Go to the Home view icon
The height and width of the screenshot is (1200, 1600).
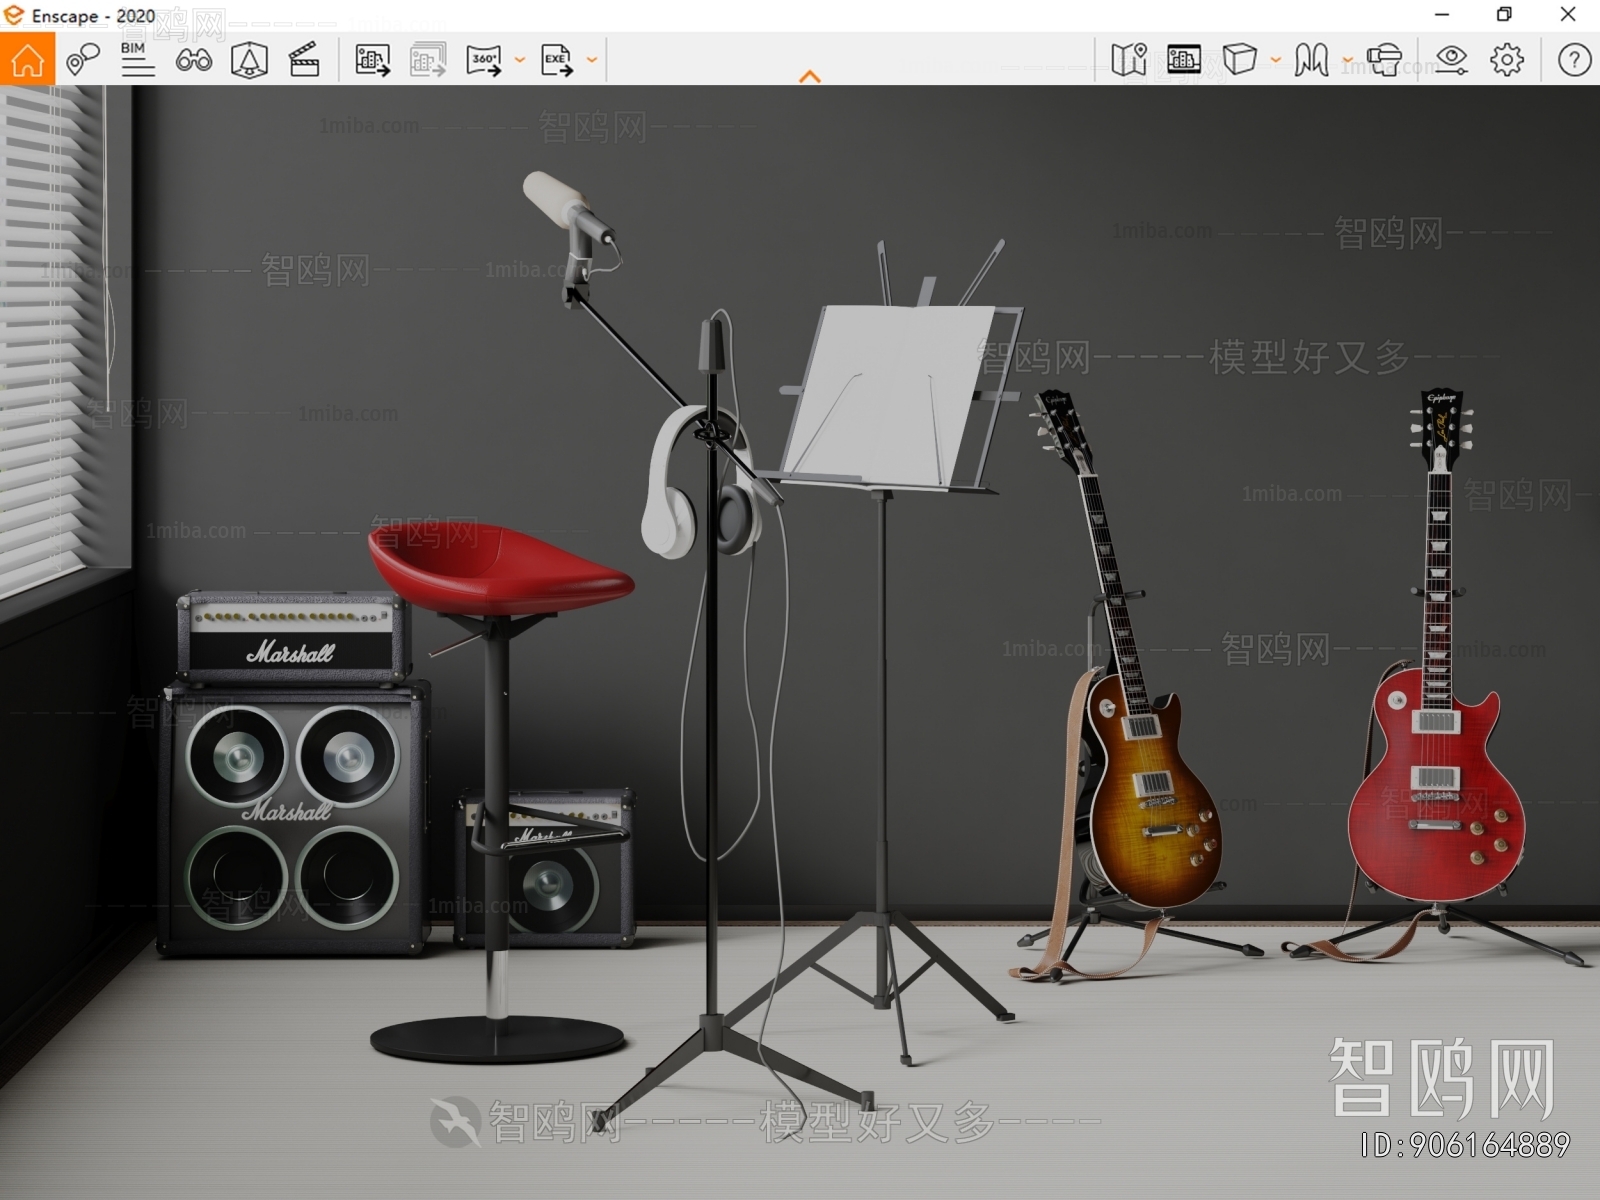tap(27, 60)
